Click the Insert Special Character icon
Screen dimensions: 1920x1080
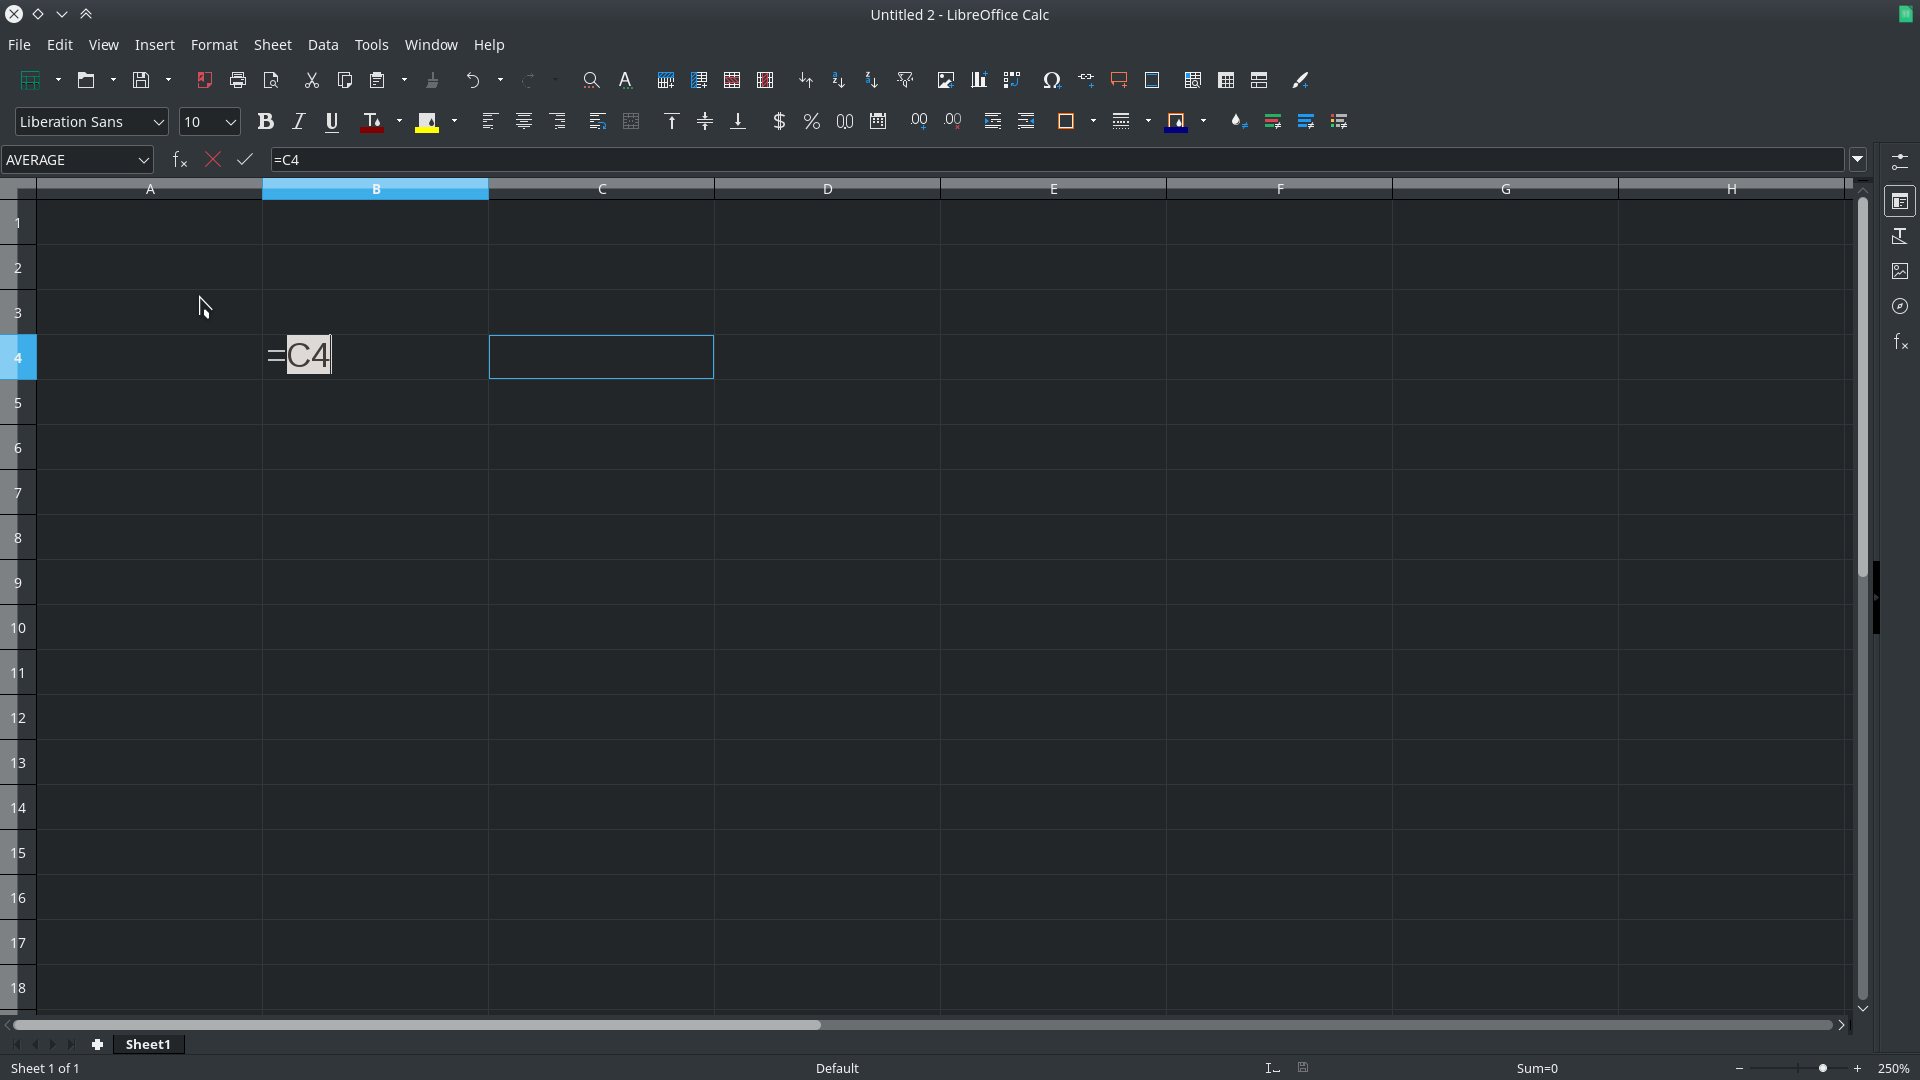click(1051, 80)
